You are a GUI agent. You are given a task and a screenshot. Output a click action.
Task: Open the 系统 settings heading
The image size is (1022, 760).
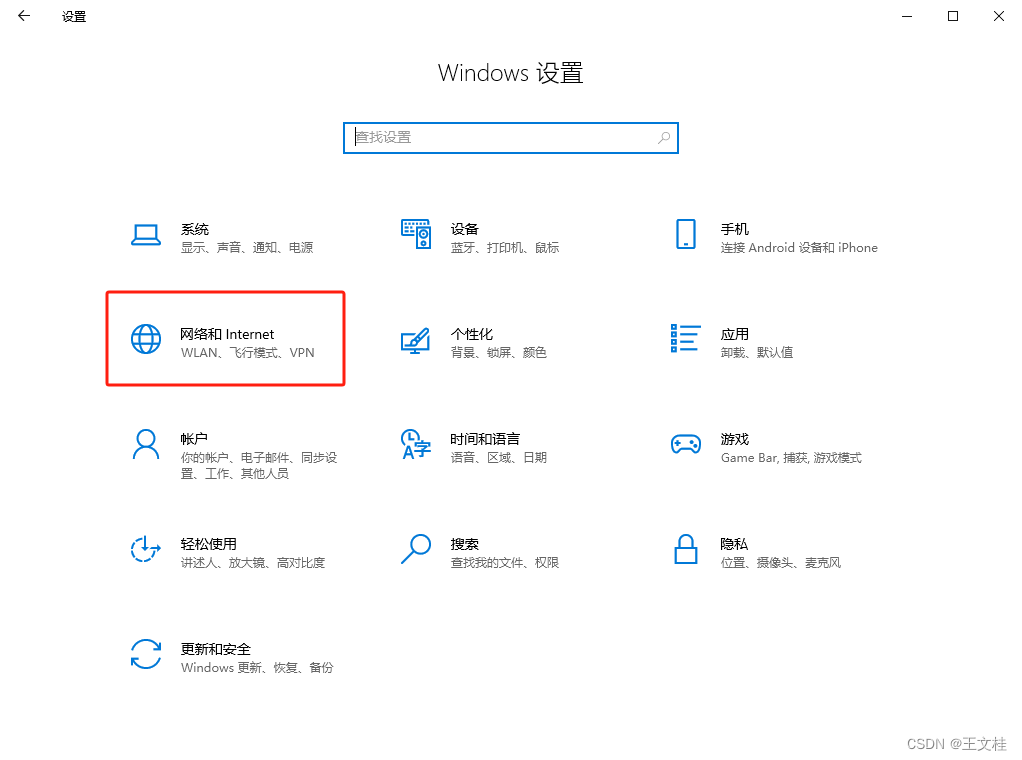pyautogui.click(x=194, y=229)
